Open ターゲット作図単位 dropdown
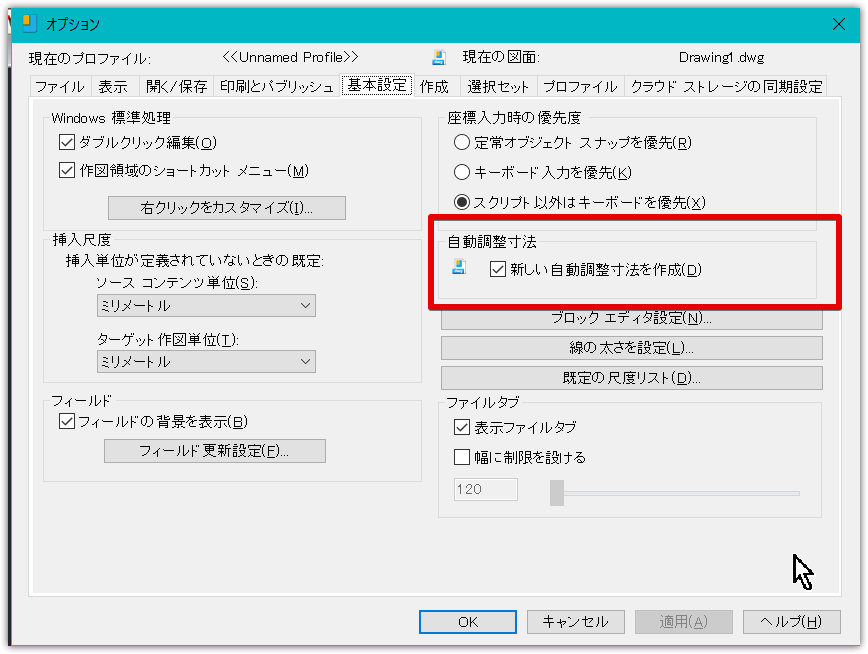Image resolution: width=868 pixels, height=654 pixels. pyautogui.click(x=206, y=362)
